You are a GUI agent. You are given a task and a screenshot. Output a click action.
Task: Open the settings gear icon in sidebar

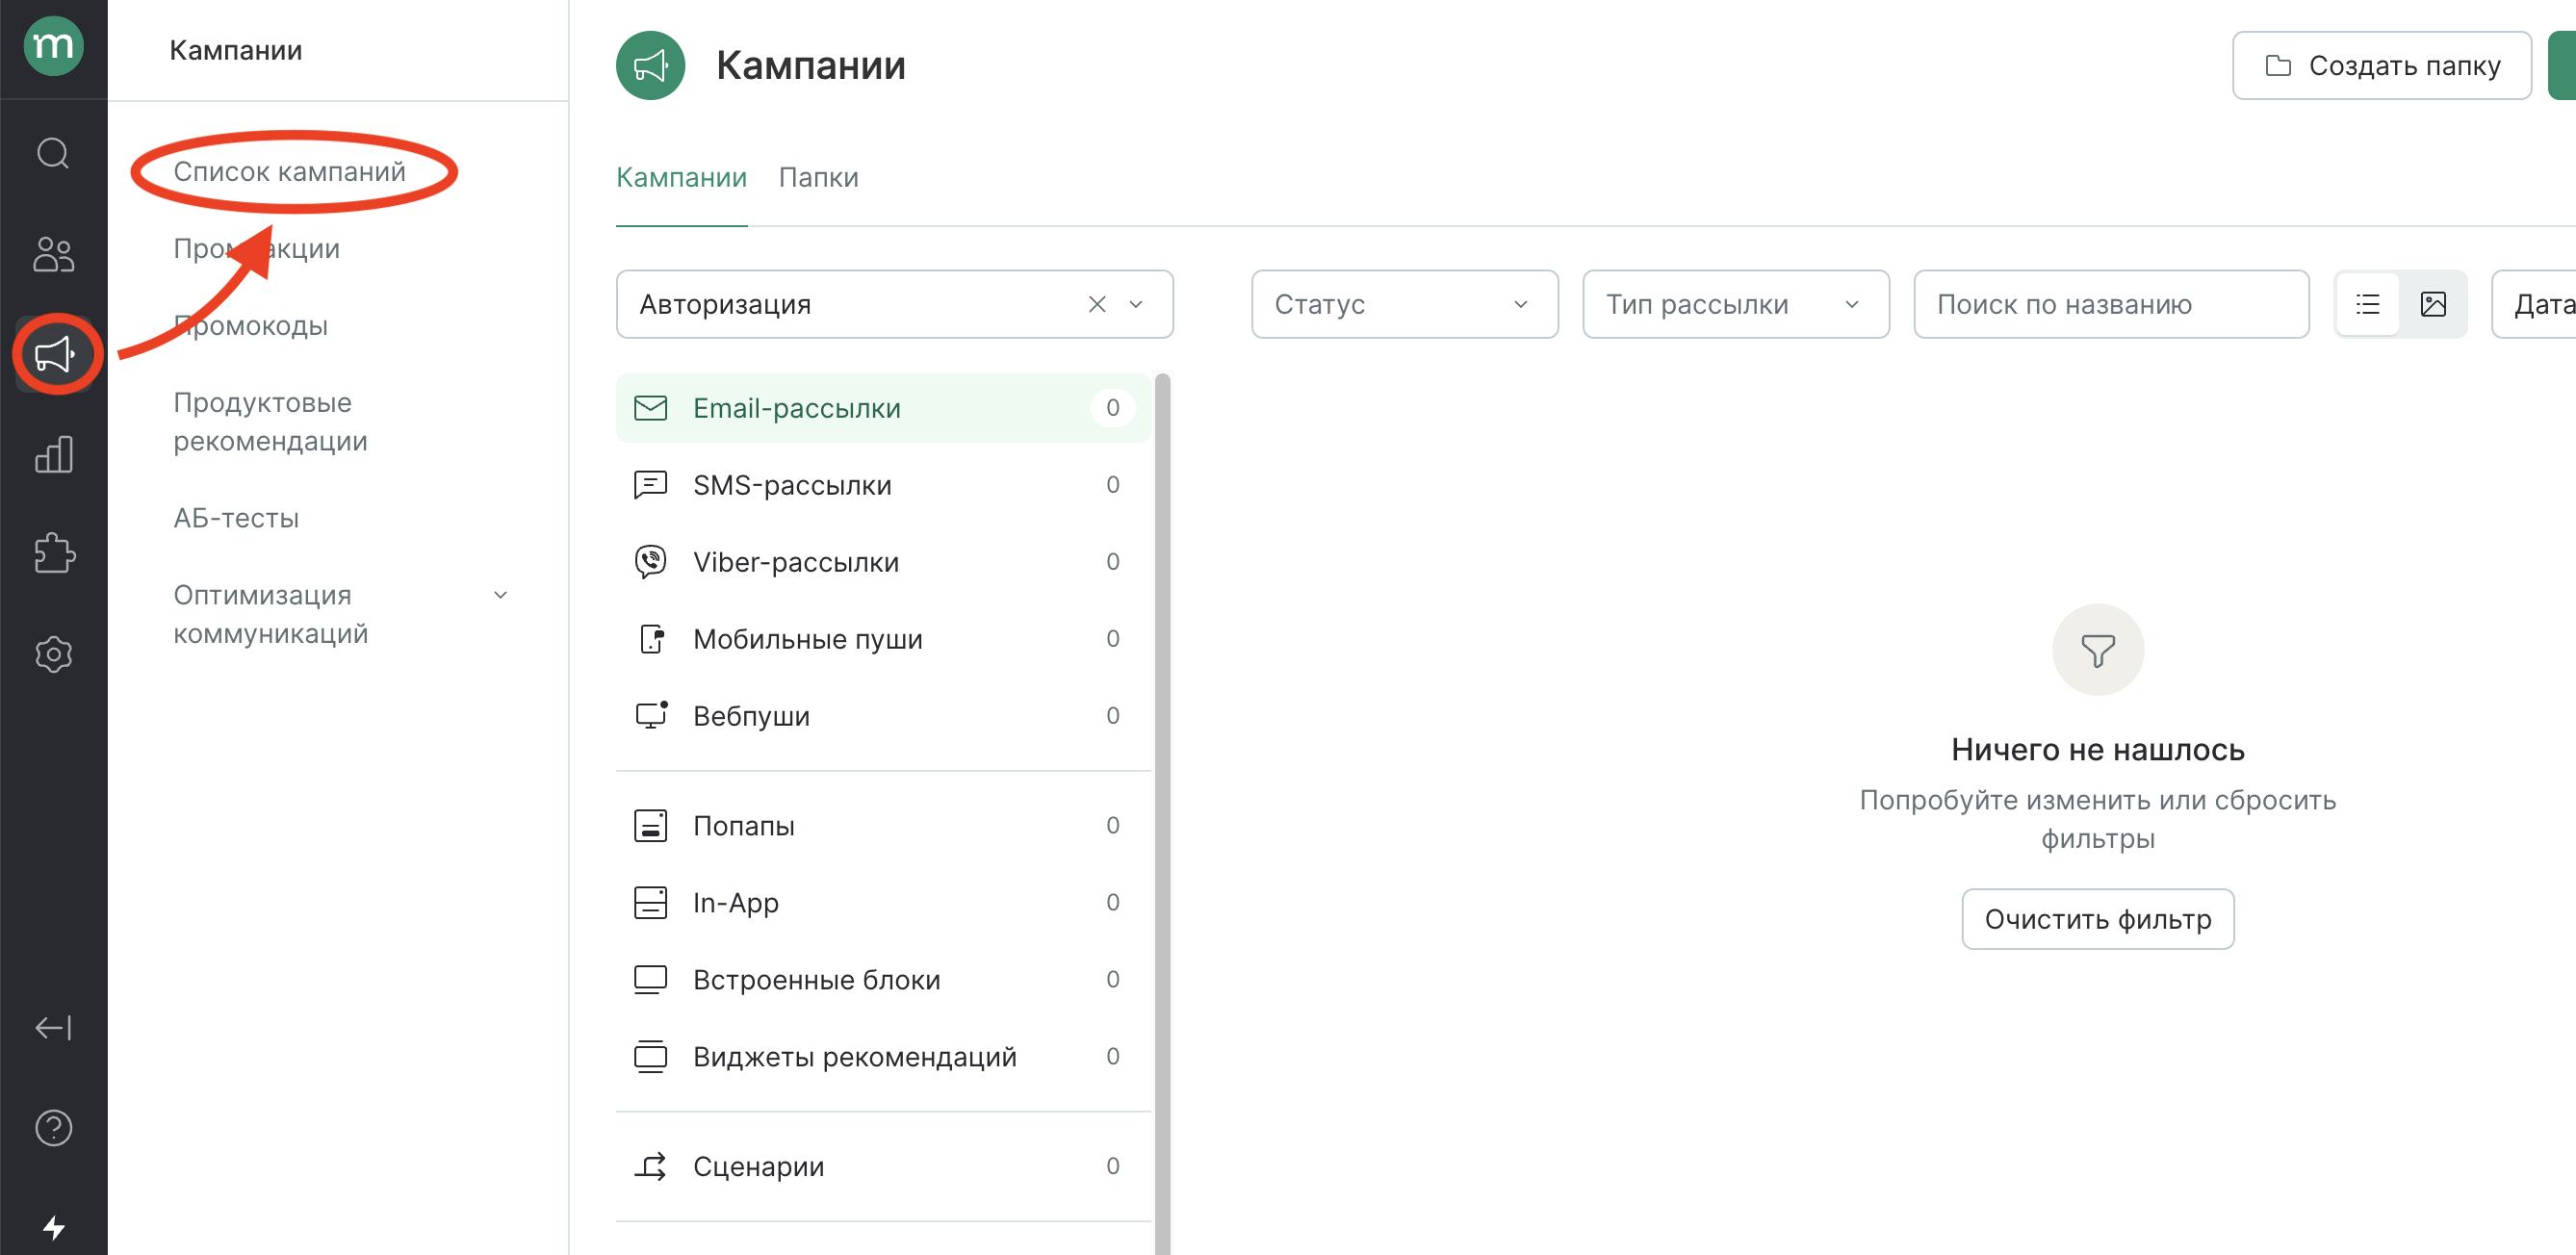pyautogui.click(x=53, y=654)
